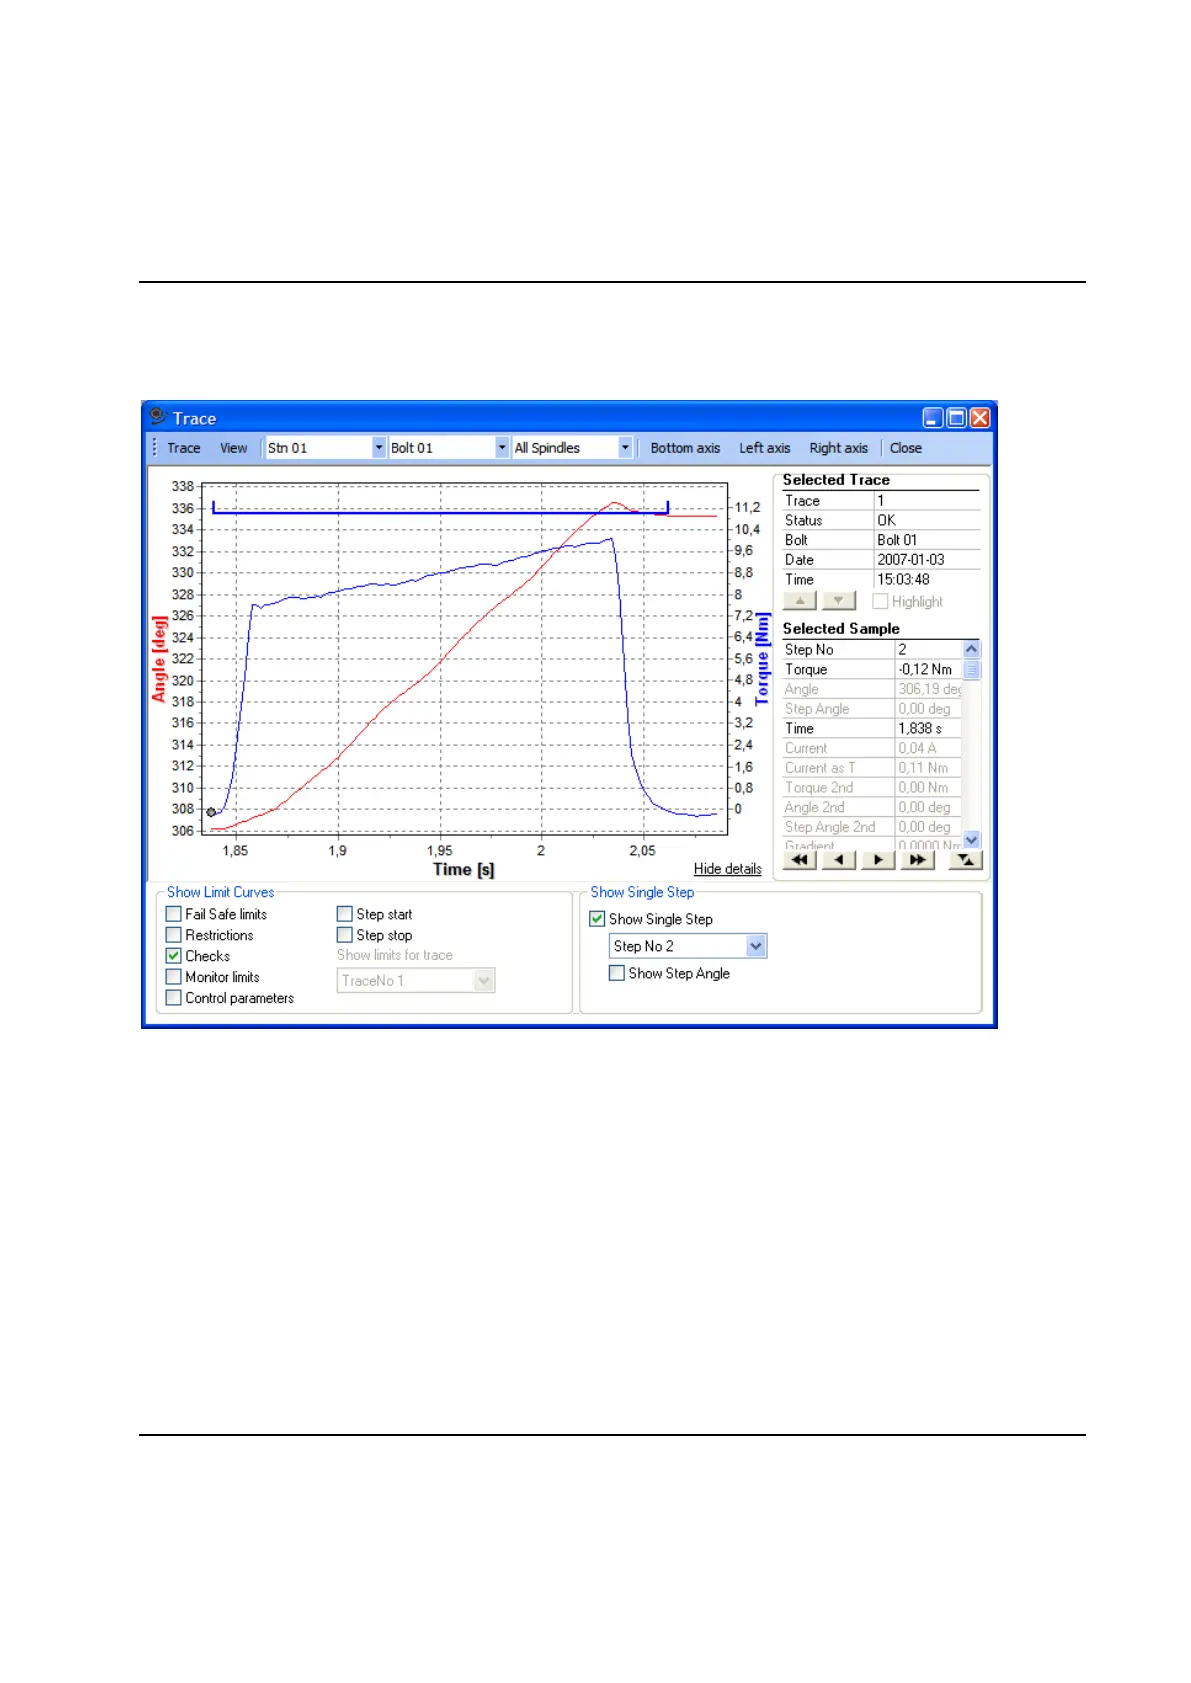
Task: Uncheck Show Single Step checkbox
Action: [x=598, y=919]
